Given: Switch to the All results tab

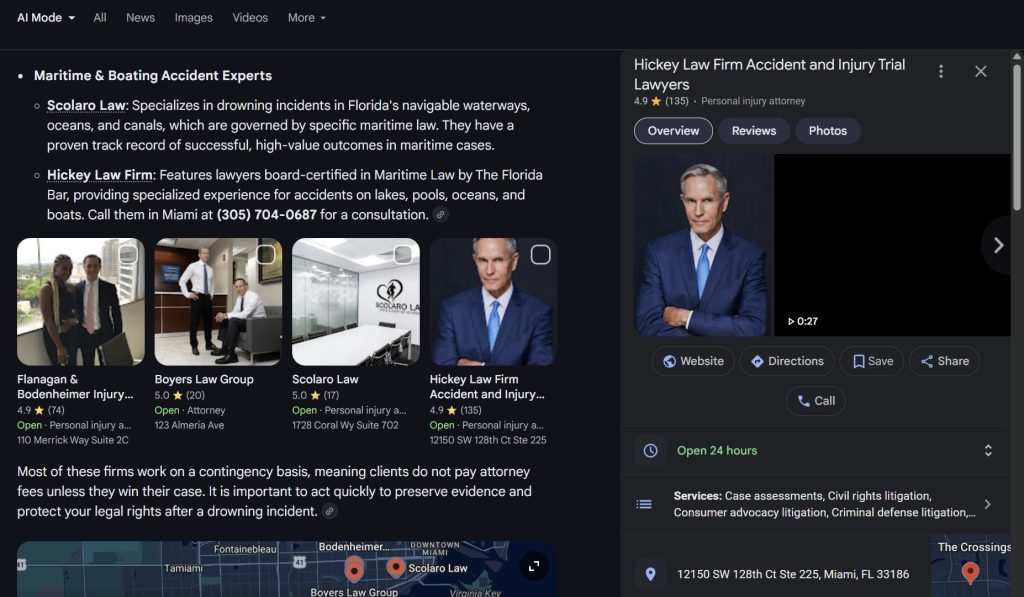Looking at the screenshot, I should [99, 18].
